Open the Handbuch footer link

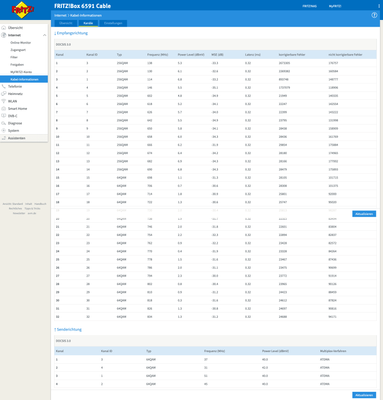coord(40,204)
